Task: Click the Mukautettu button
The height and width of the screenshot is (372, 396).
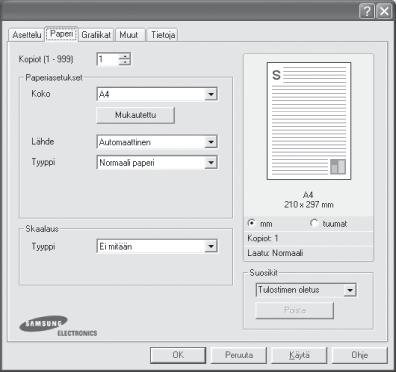Action: pos(135,115)
